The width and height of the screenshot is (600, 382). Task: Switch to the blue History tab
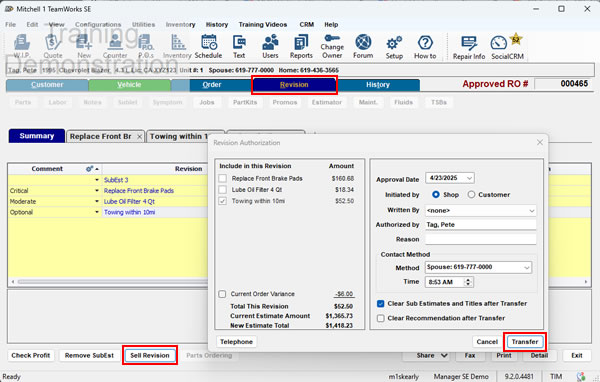click(378, 85)
